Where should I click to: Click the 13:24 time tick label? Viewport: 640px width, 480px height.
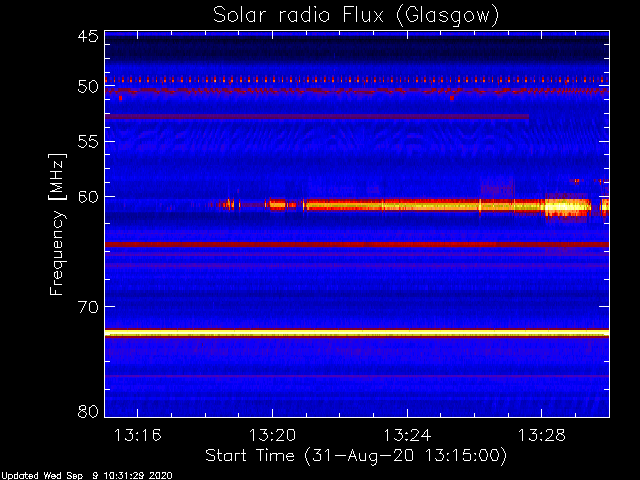pos(407,435)
